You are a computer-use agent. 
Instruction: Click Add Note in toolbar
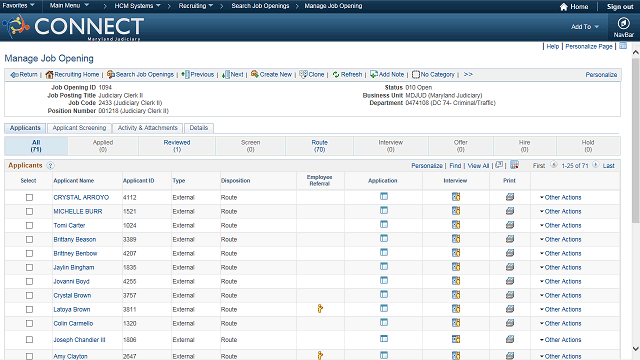point(387,75)
